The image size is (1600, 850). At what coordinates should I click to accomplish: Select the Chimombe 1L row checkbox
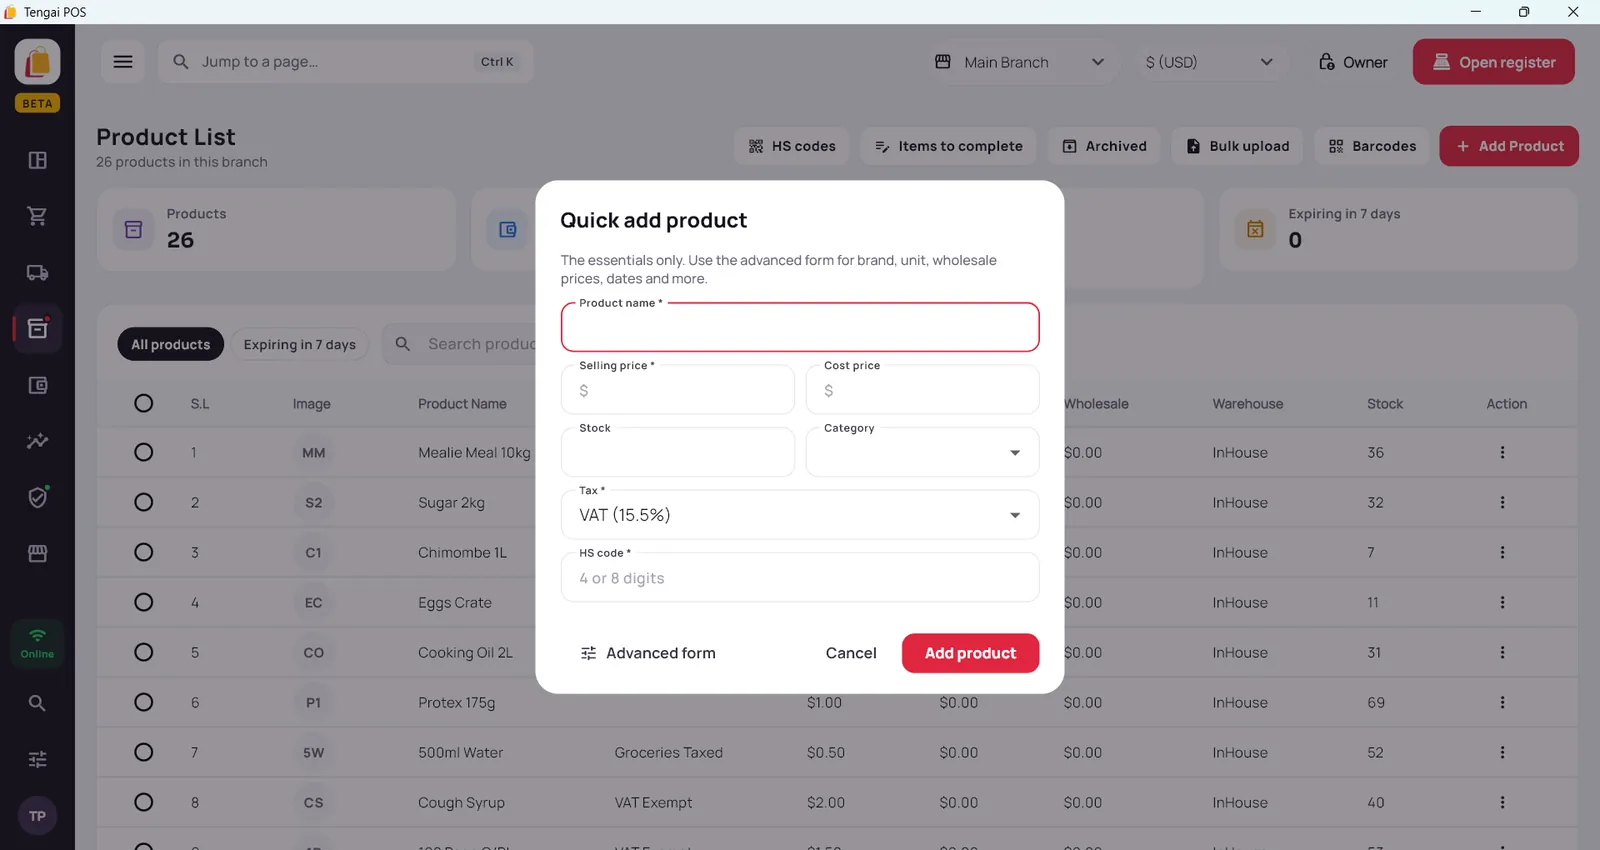[x=144, y=552]
